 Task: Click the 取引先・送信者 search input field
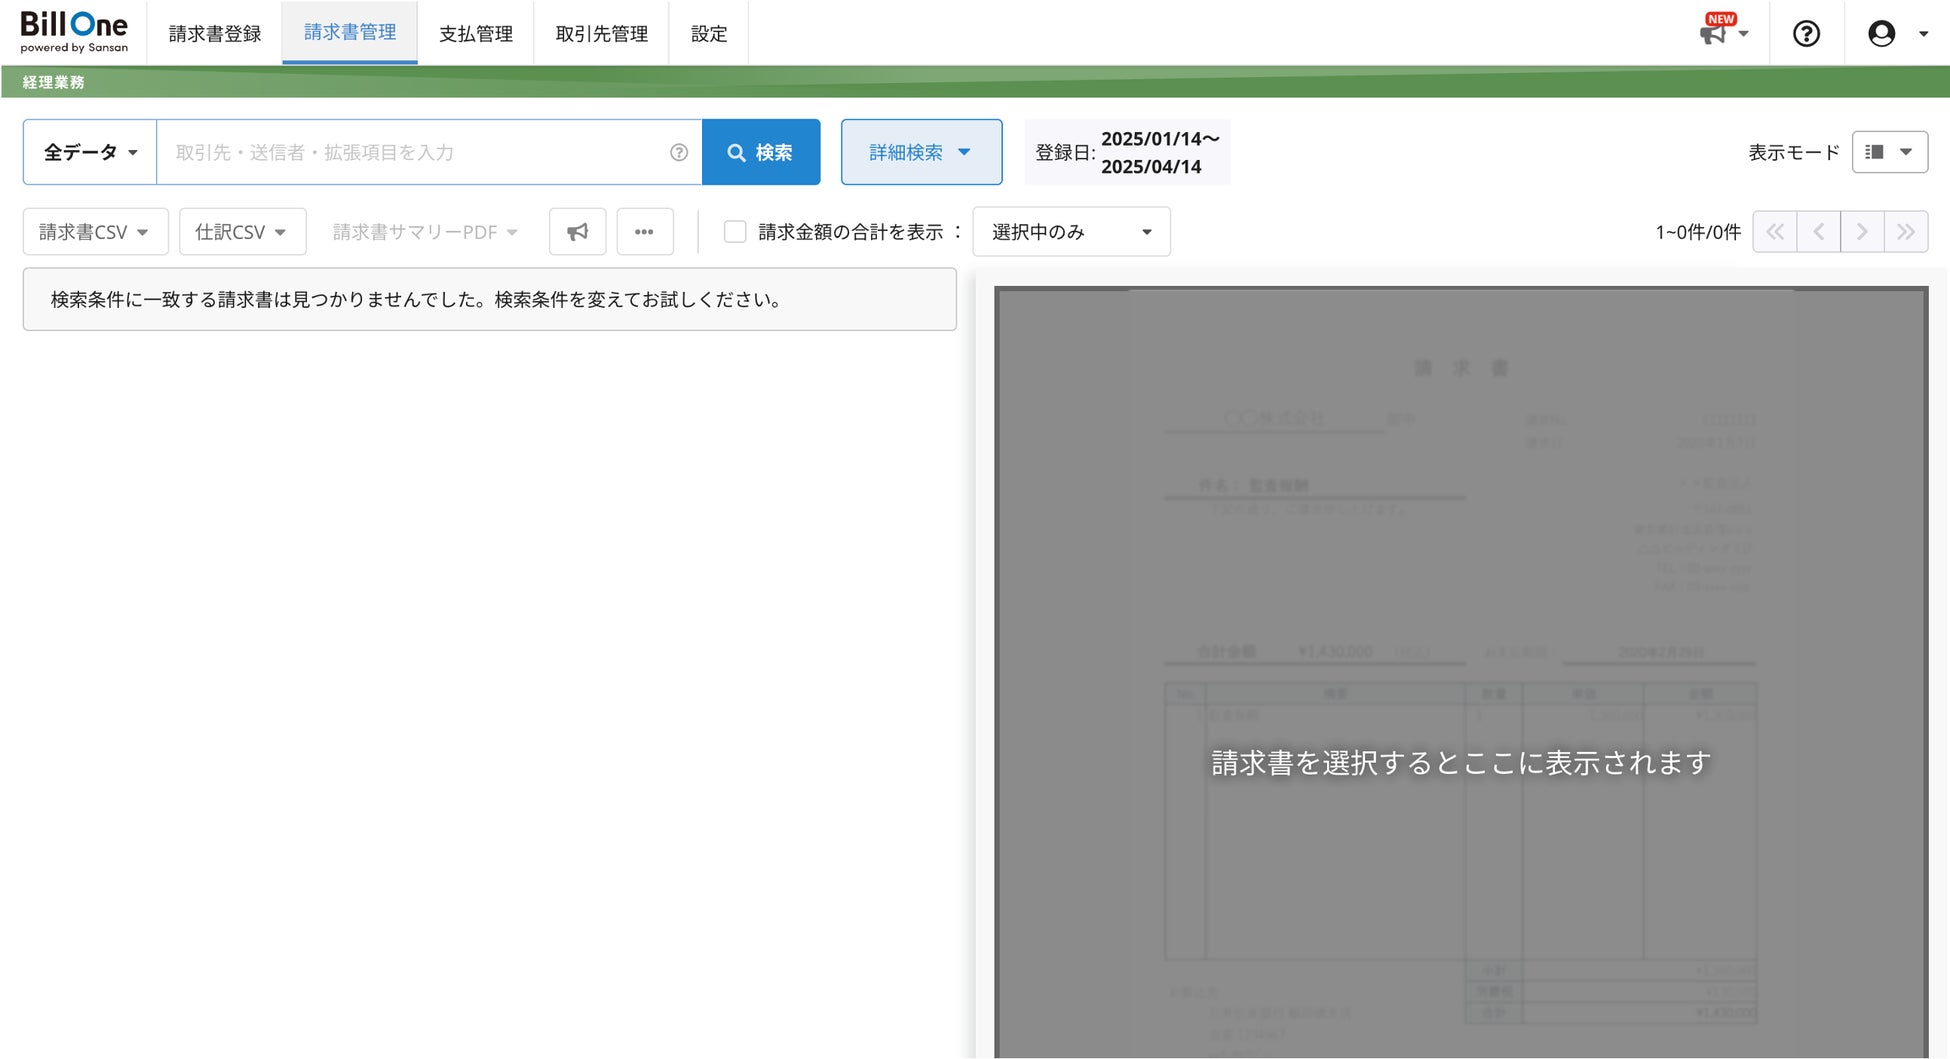(x=413, y=152)
